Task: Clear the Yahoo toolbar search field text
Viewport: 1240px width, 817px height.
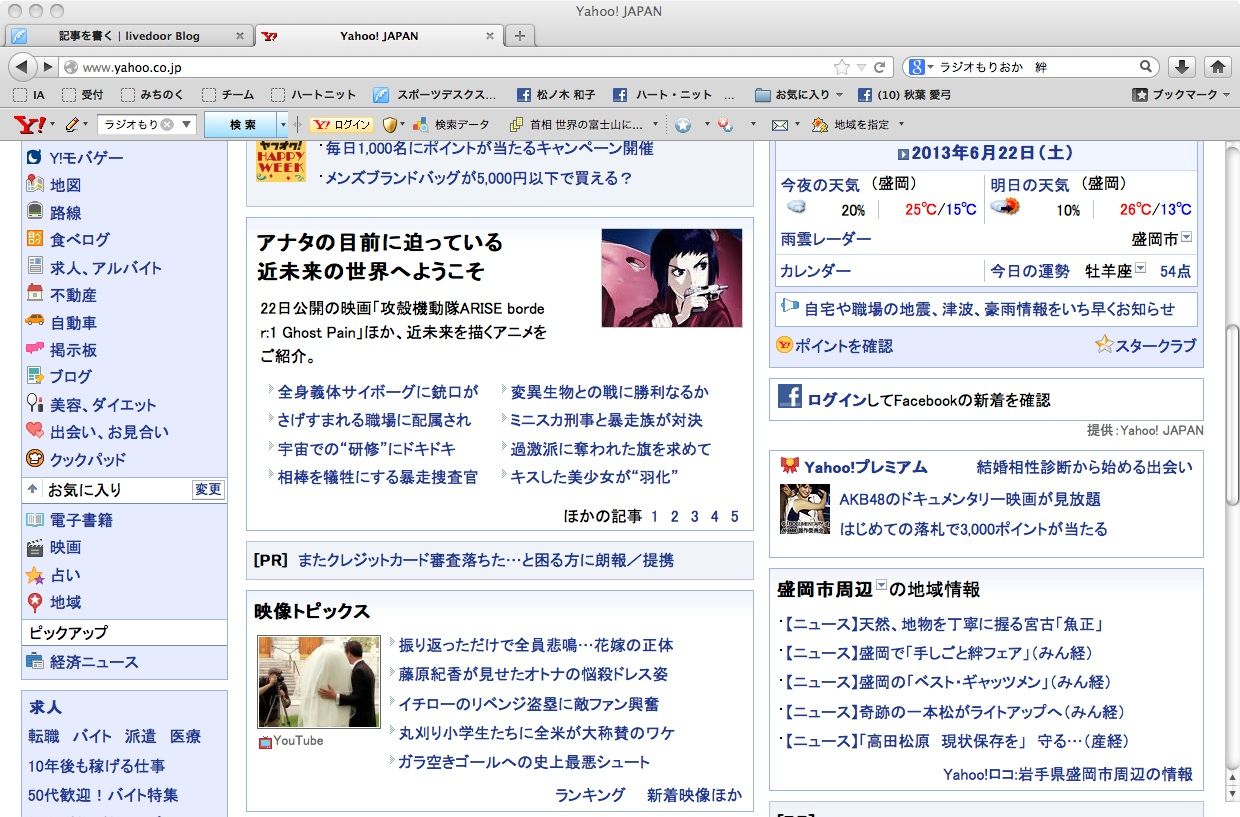Action: pyautogui.click(x=167, y=125)
